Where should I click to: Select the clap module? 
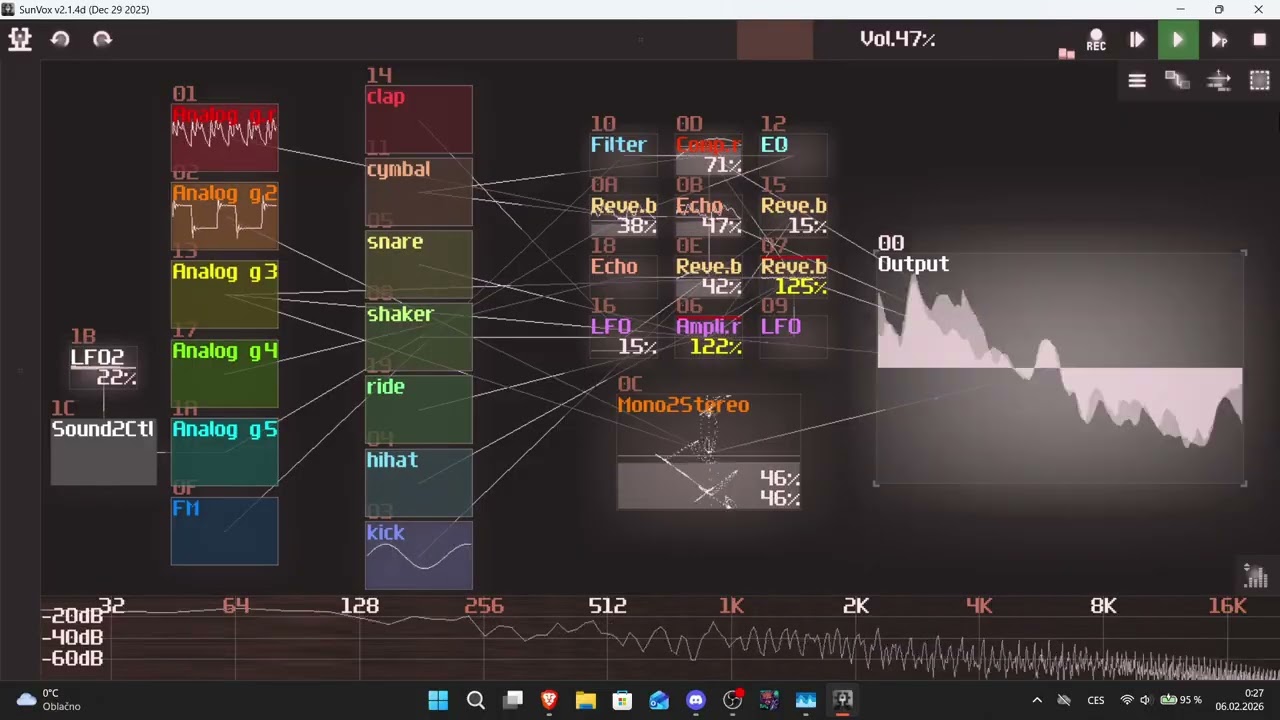(419, 119)
